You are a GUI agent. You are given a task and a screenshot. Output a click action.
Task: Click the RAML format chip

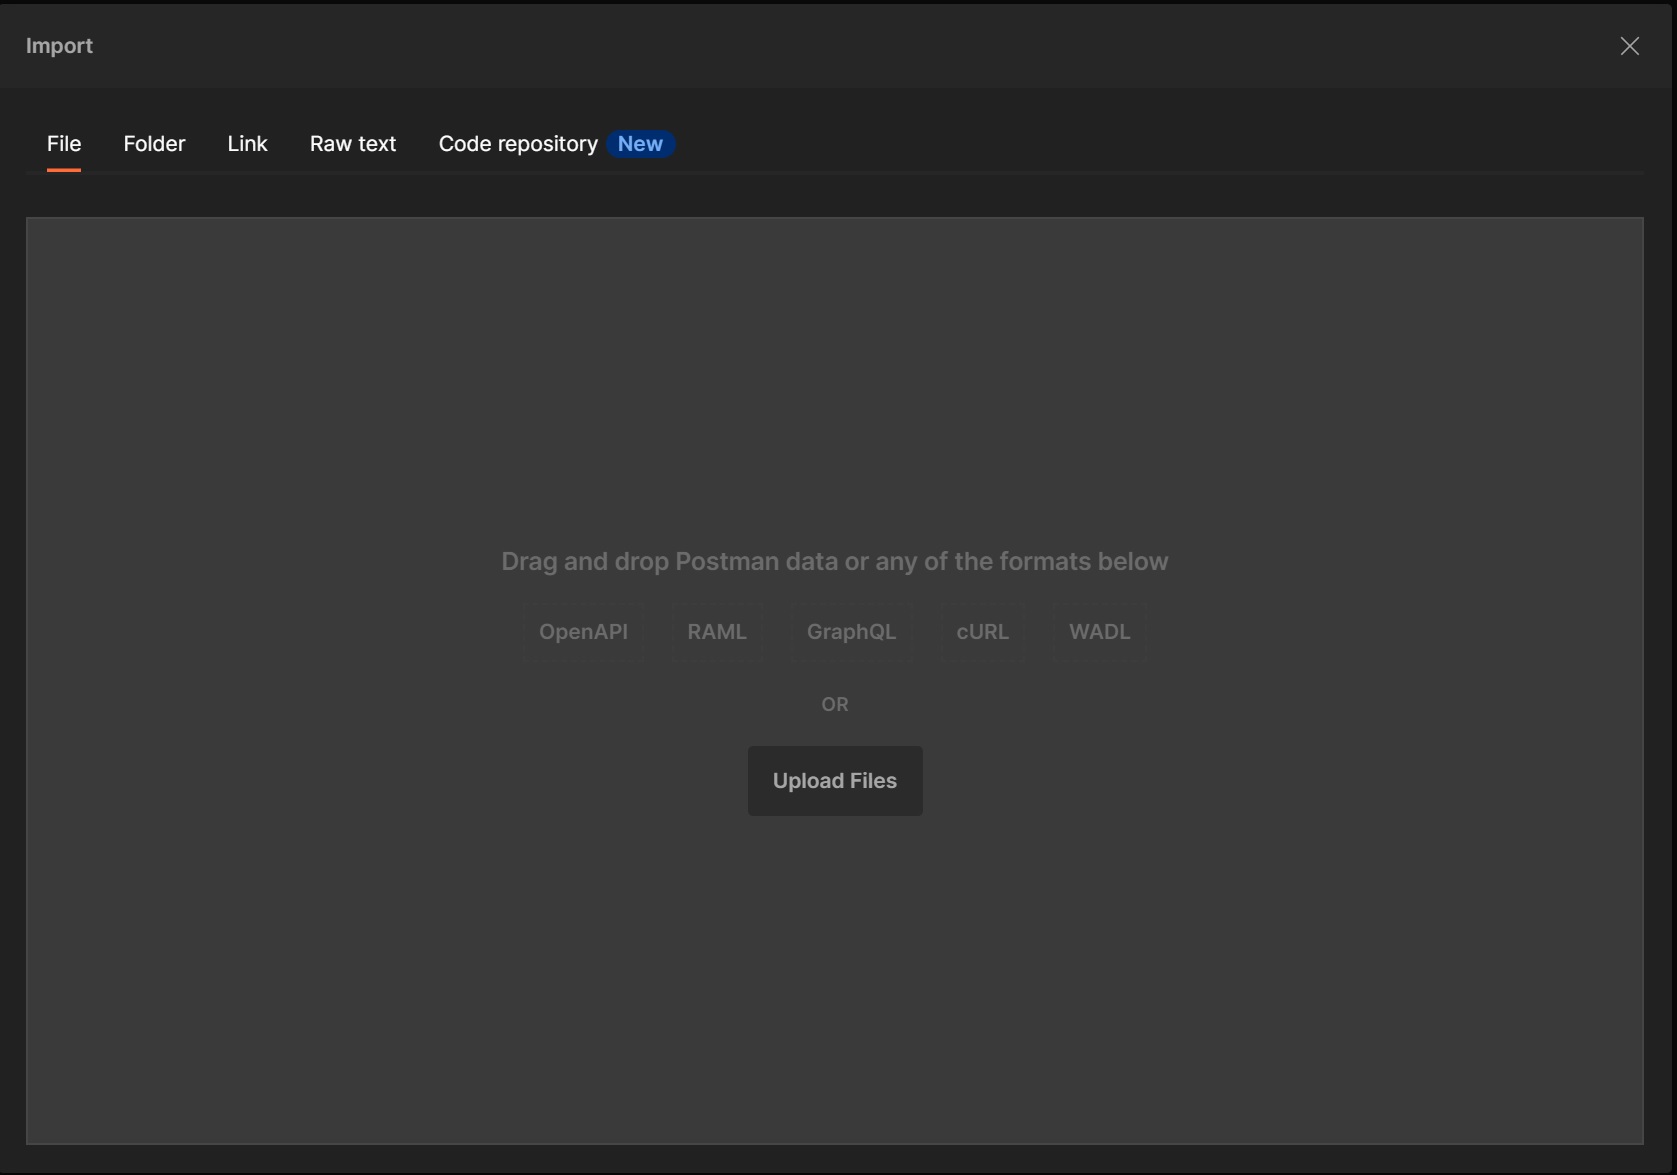coord(716,632)
